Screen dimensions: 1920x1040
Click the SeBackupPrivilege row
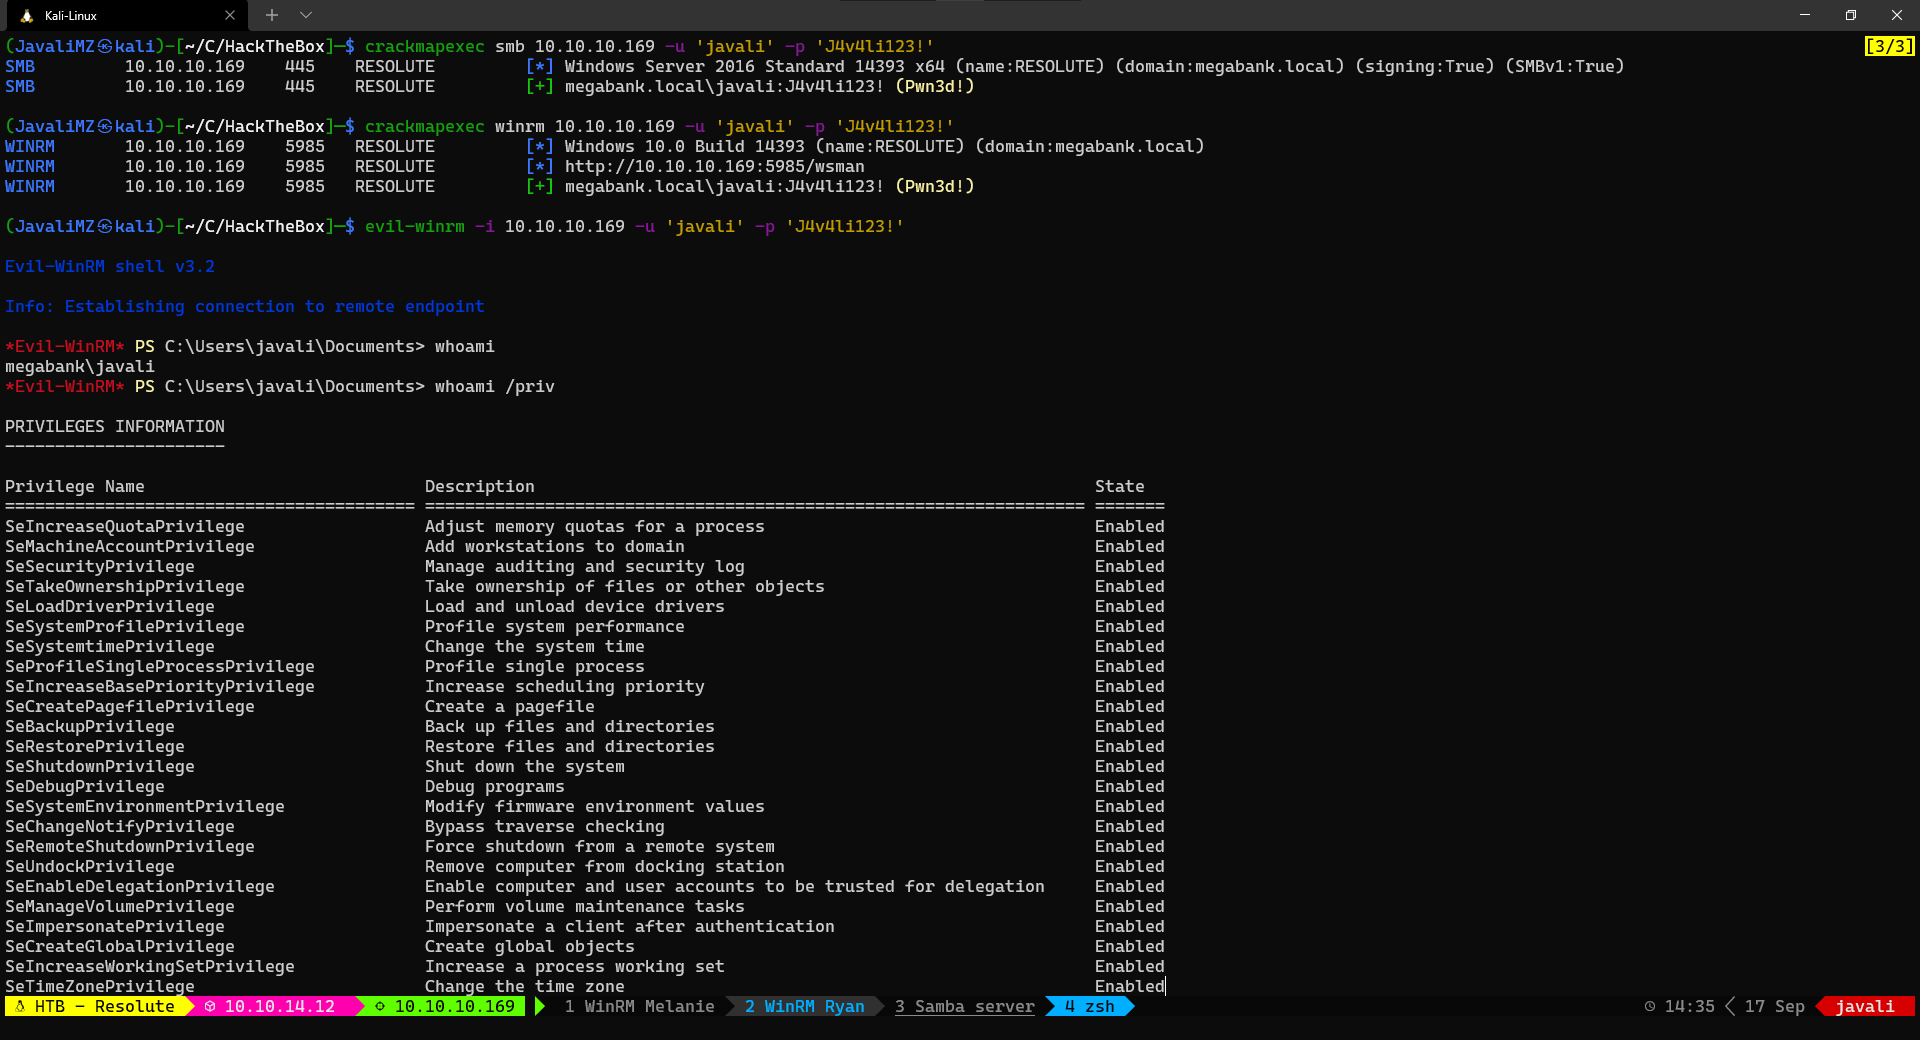(x=584, y=726)
